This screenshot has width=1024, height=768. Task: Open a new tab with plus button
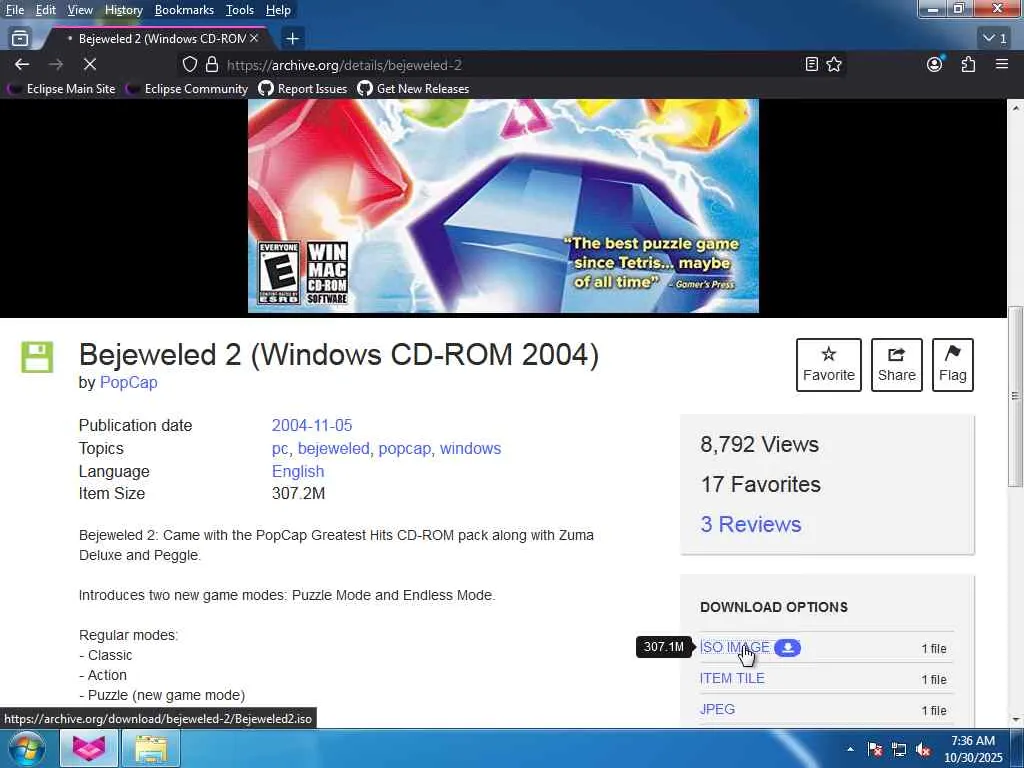pos(293,39)
